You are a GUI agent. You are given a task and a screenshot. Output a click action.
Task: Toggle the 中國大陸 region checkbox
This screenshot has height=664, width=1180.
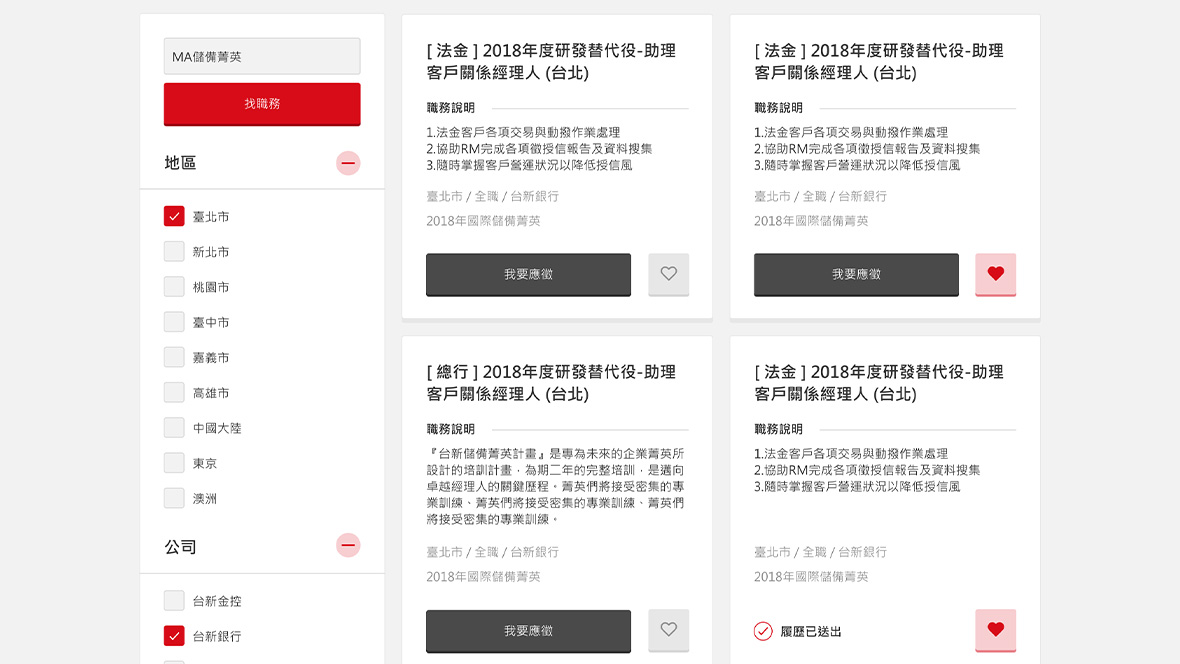click(x=174, y=428)
